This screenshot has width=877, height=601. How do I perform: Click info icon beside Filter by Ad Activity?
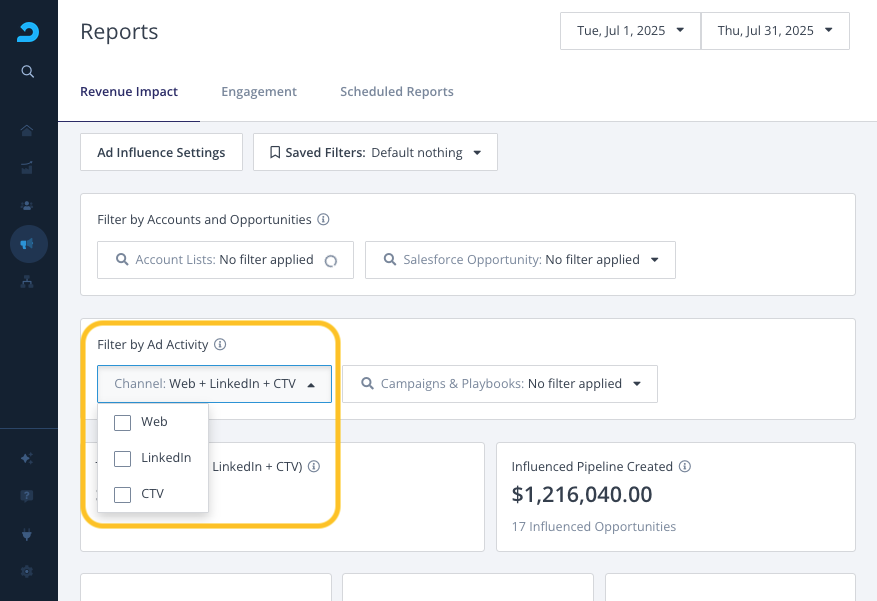(x=220, y=345)
